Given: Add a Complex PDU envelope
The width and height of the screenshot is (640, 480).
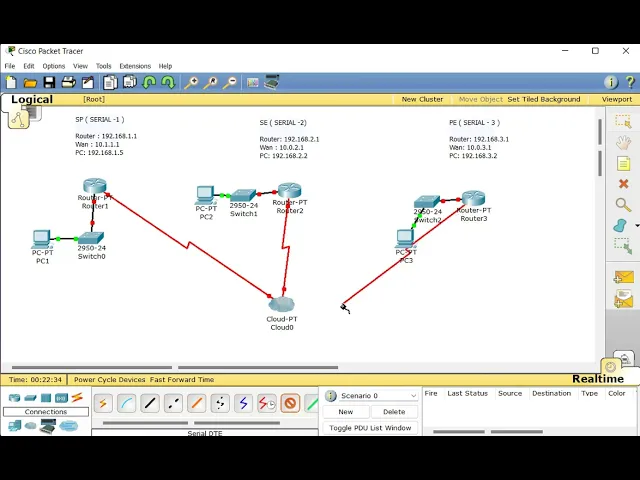Looking at the screenshot, I should [x=623, y=299].
